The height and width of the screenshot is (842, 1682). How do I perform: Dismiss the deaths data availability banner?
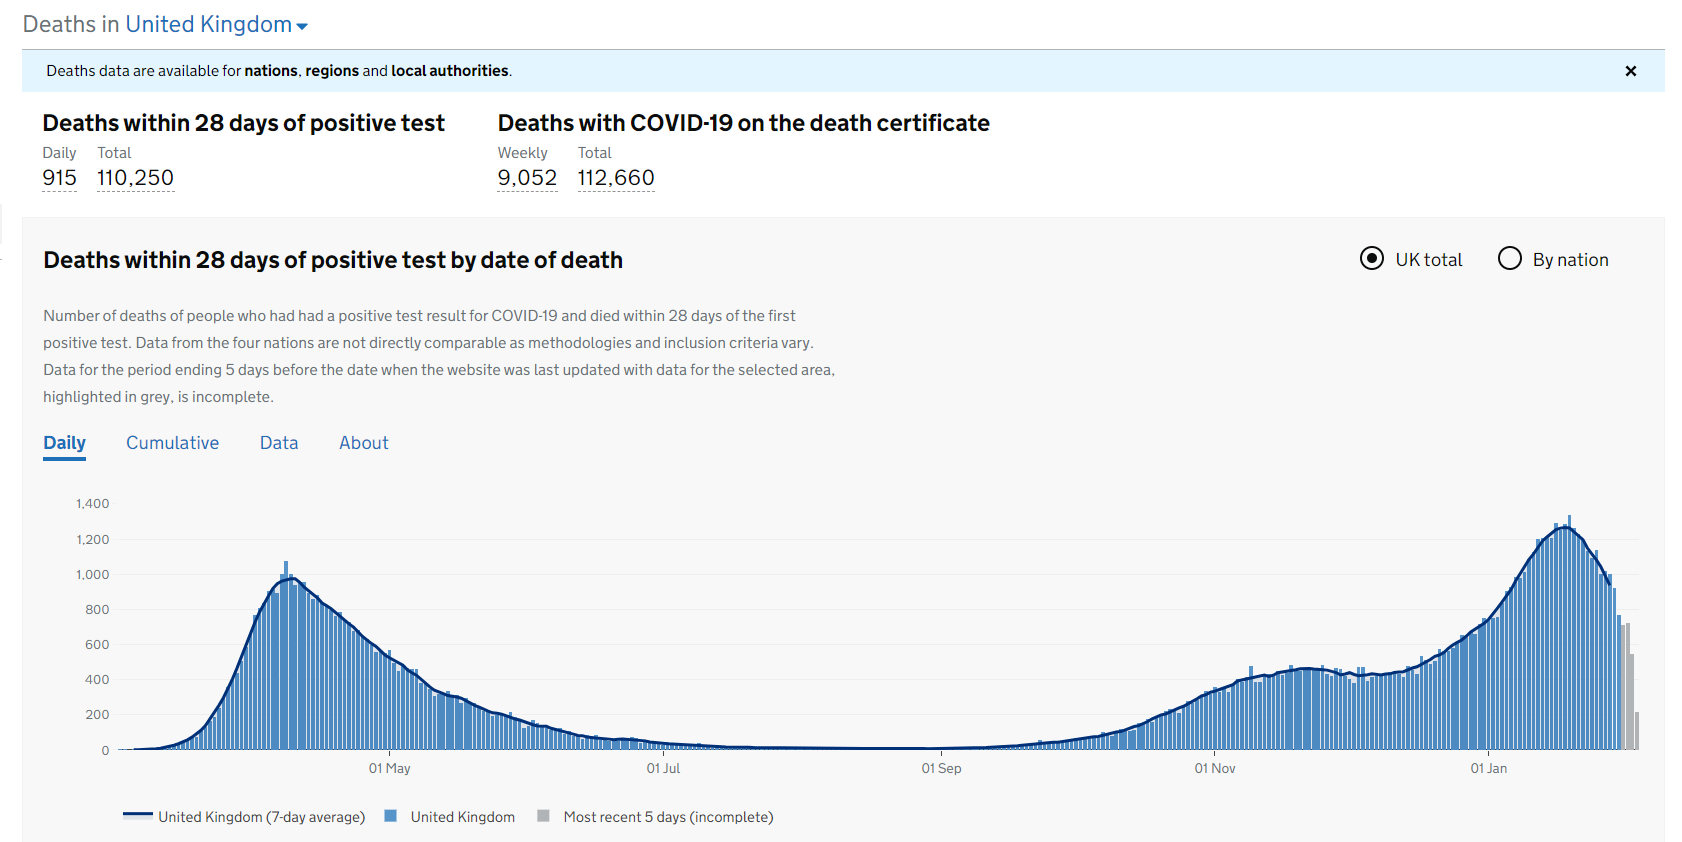1630,71
